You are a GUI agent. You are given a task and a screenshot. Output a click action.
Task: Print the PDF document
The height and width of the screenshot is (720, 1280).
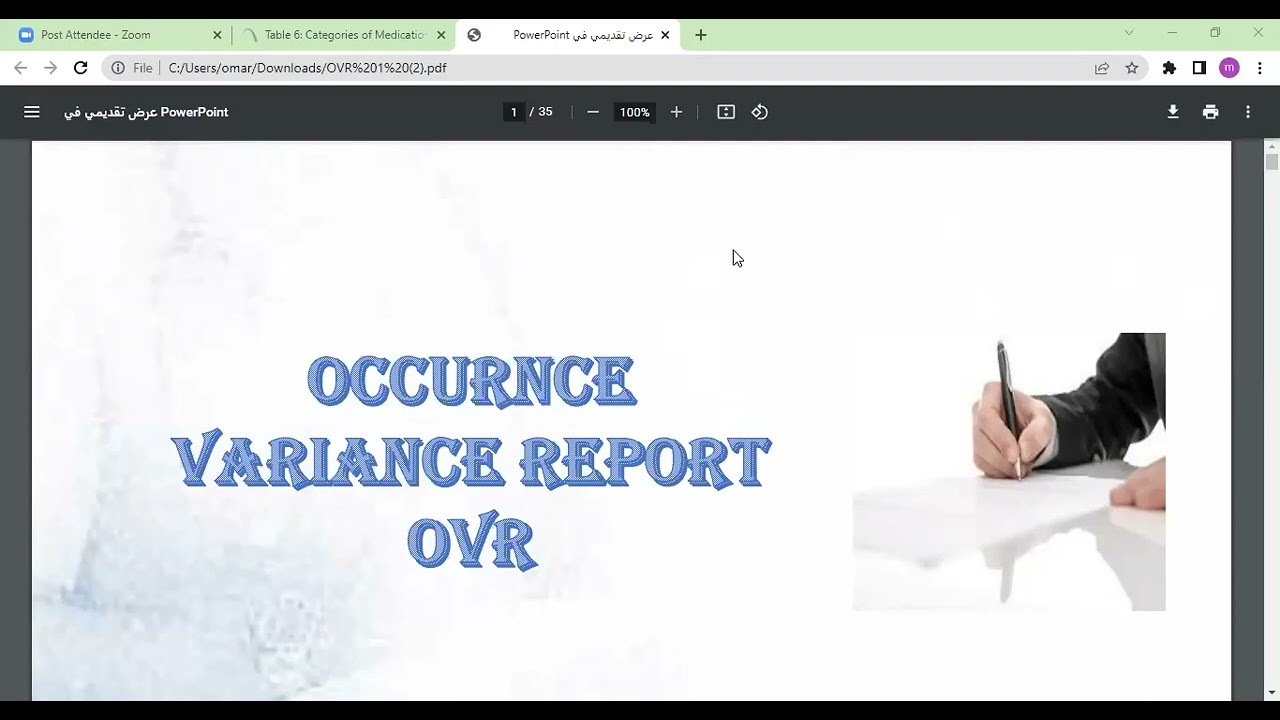click(1211, 112)
